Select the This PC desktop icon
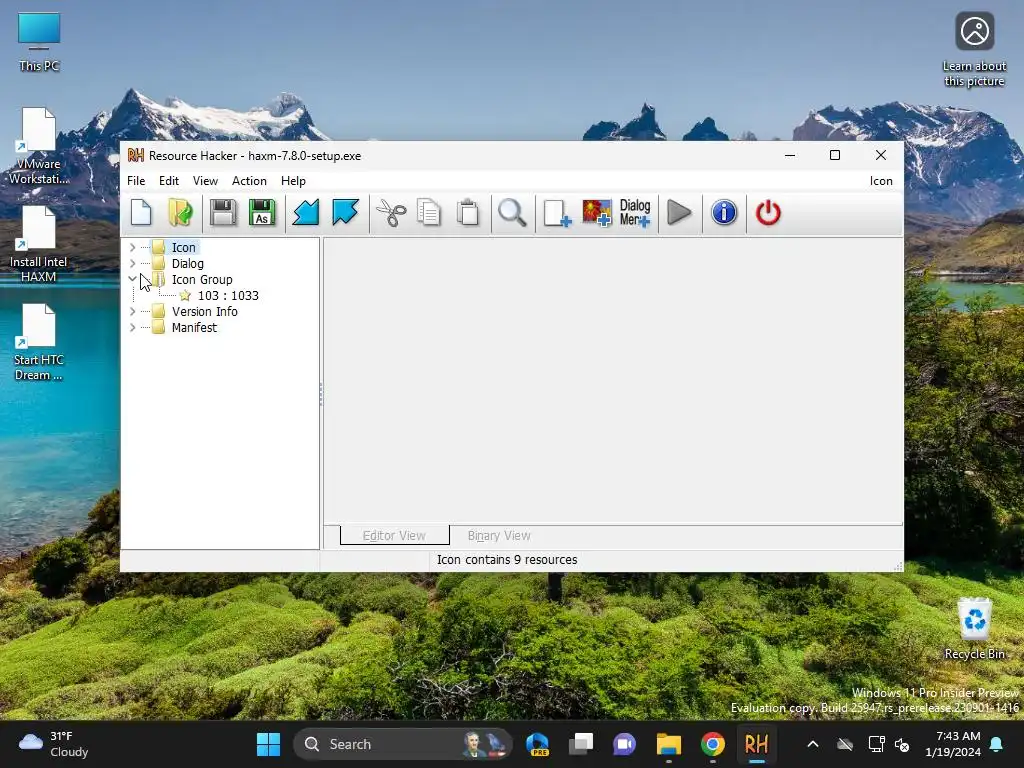This screenshot has height=768, width=1024. 39,42
